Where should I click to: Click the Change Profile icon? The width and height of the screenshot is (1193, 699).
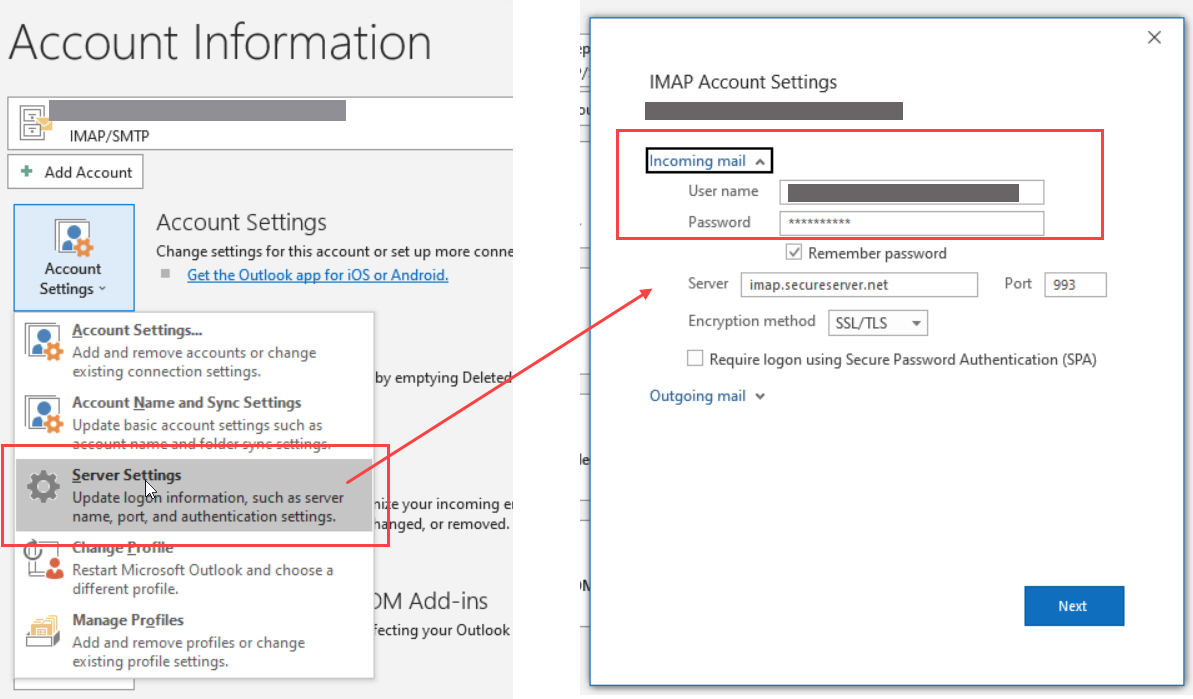point(43,560)
